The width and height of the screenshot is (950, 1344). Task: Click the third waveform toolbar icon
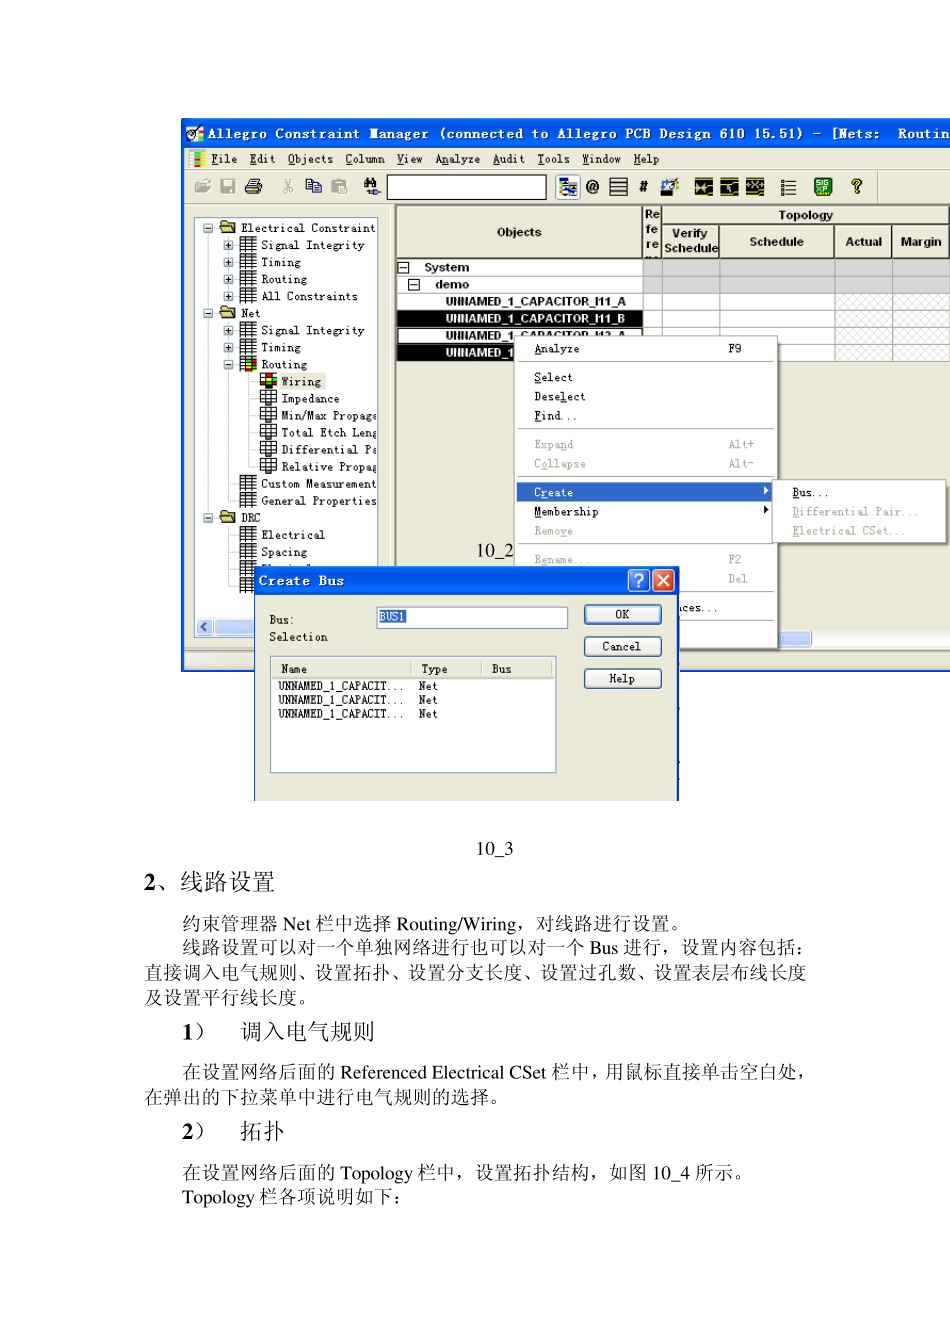tap(755, 186)
